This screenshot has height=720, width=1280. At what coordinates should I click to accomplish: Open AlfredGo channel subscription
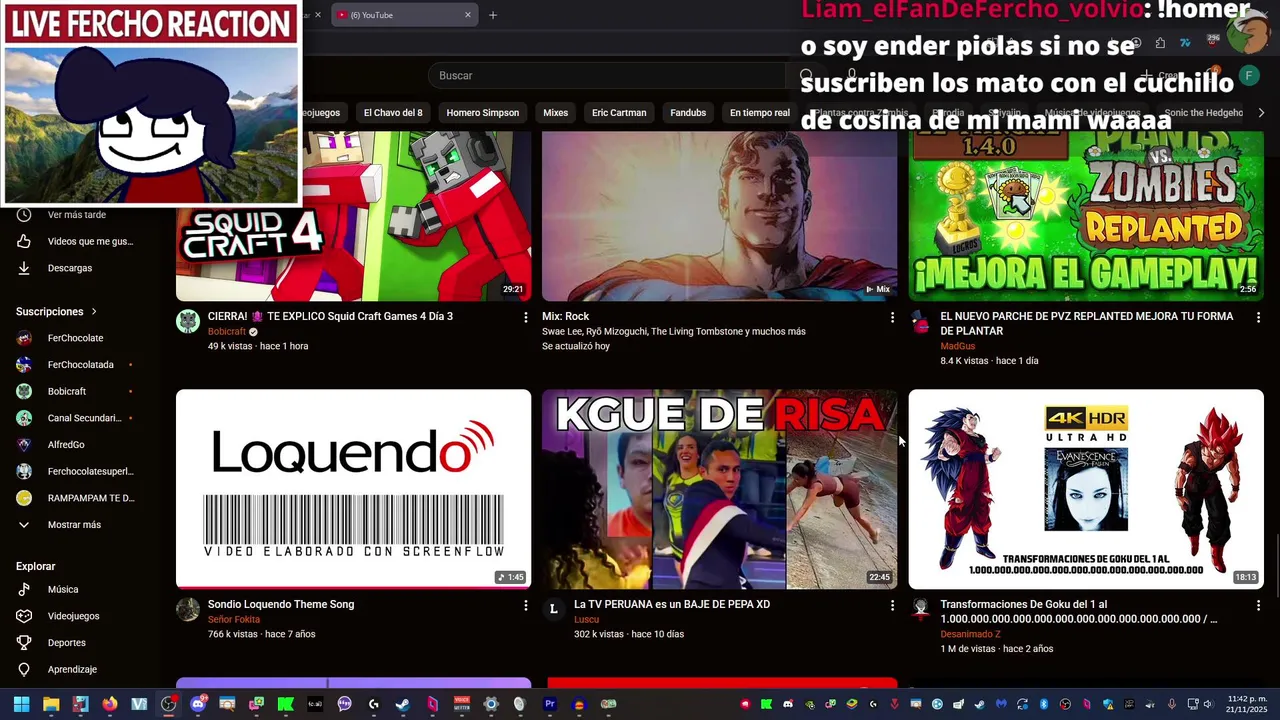pyautogui.click(x=66, y=444)
